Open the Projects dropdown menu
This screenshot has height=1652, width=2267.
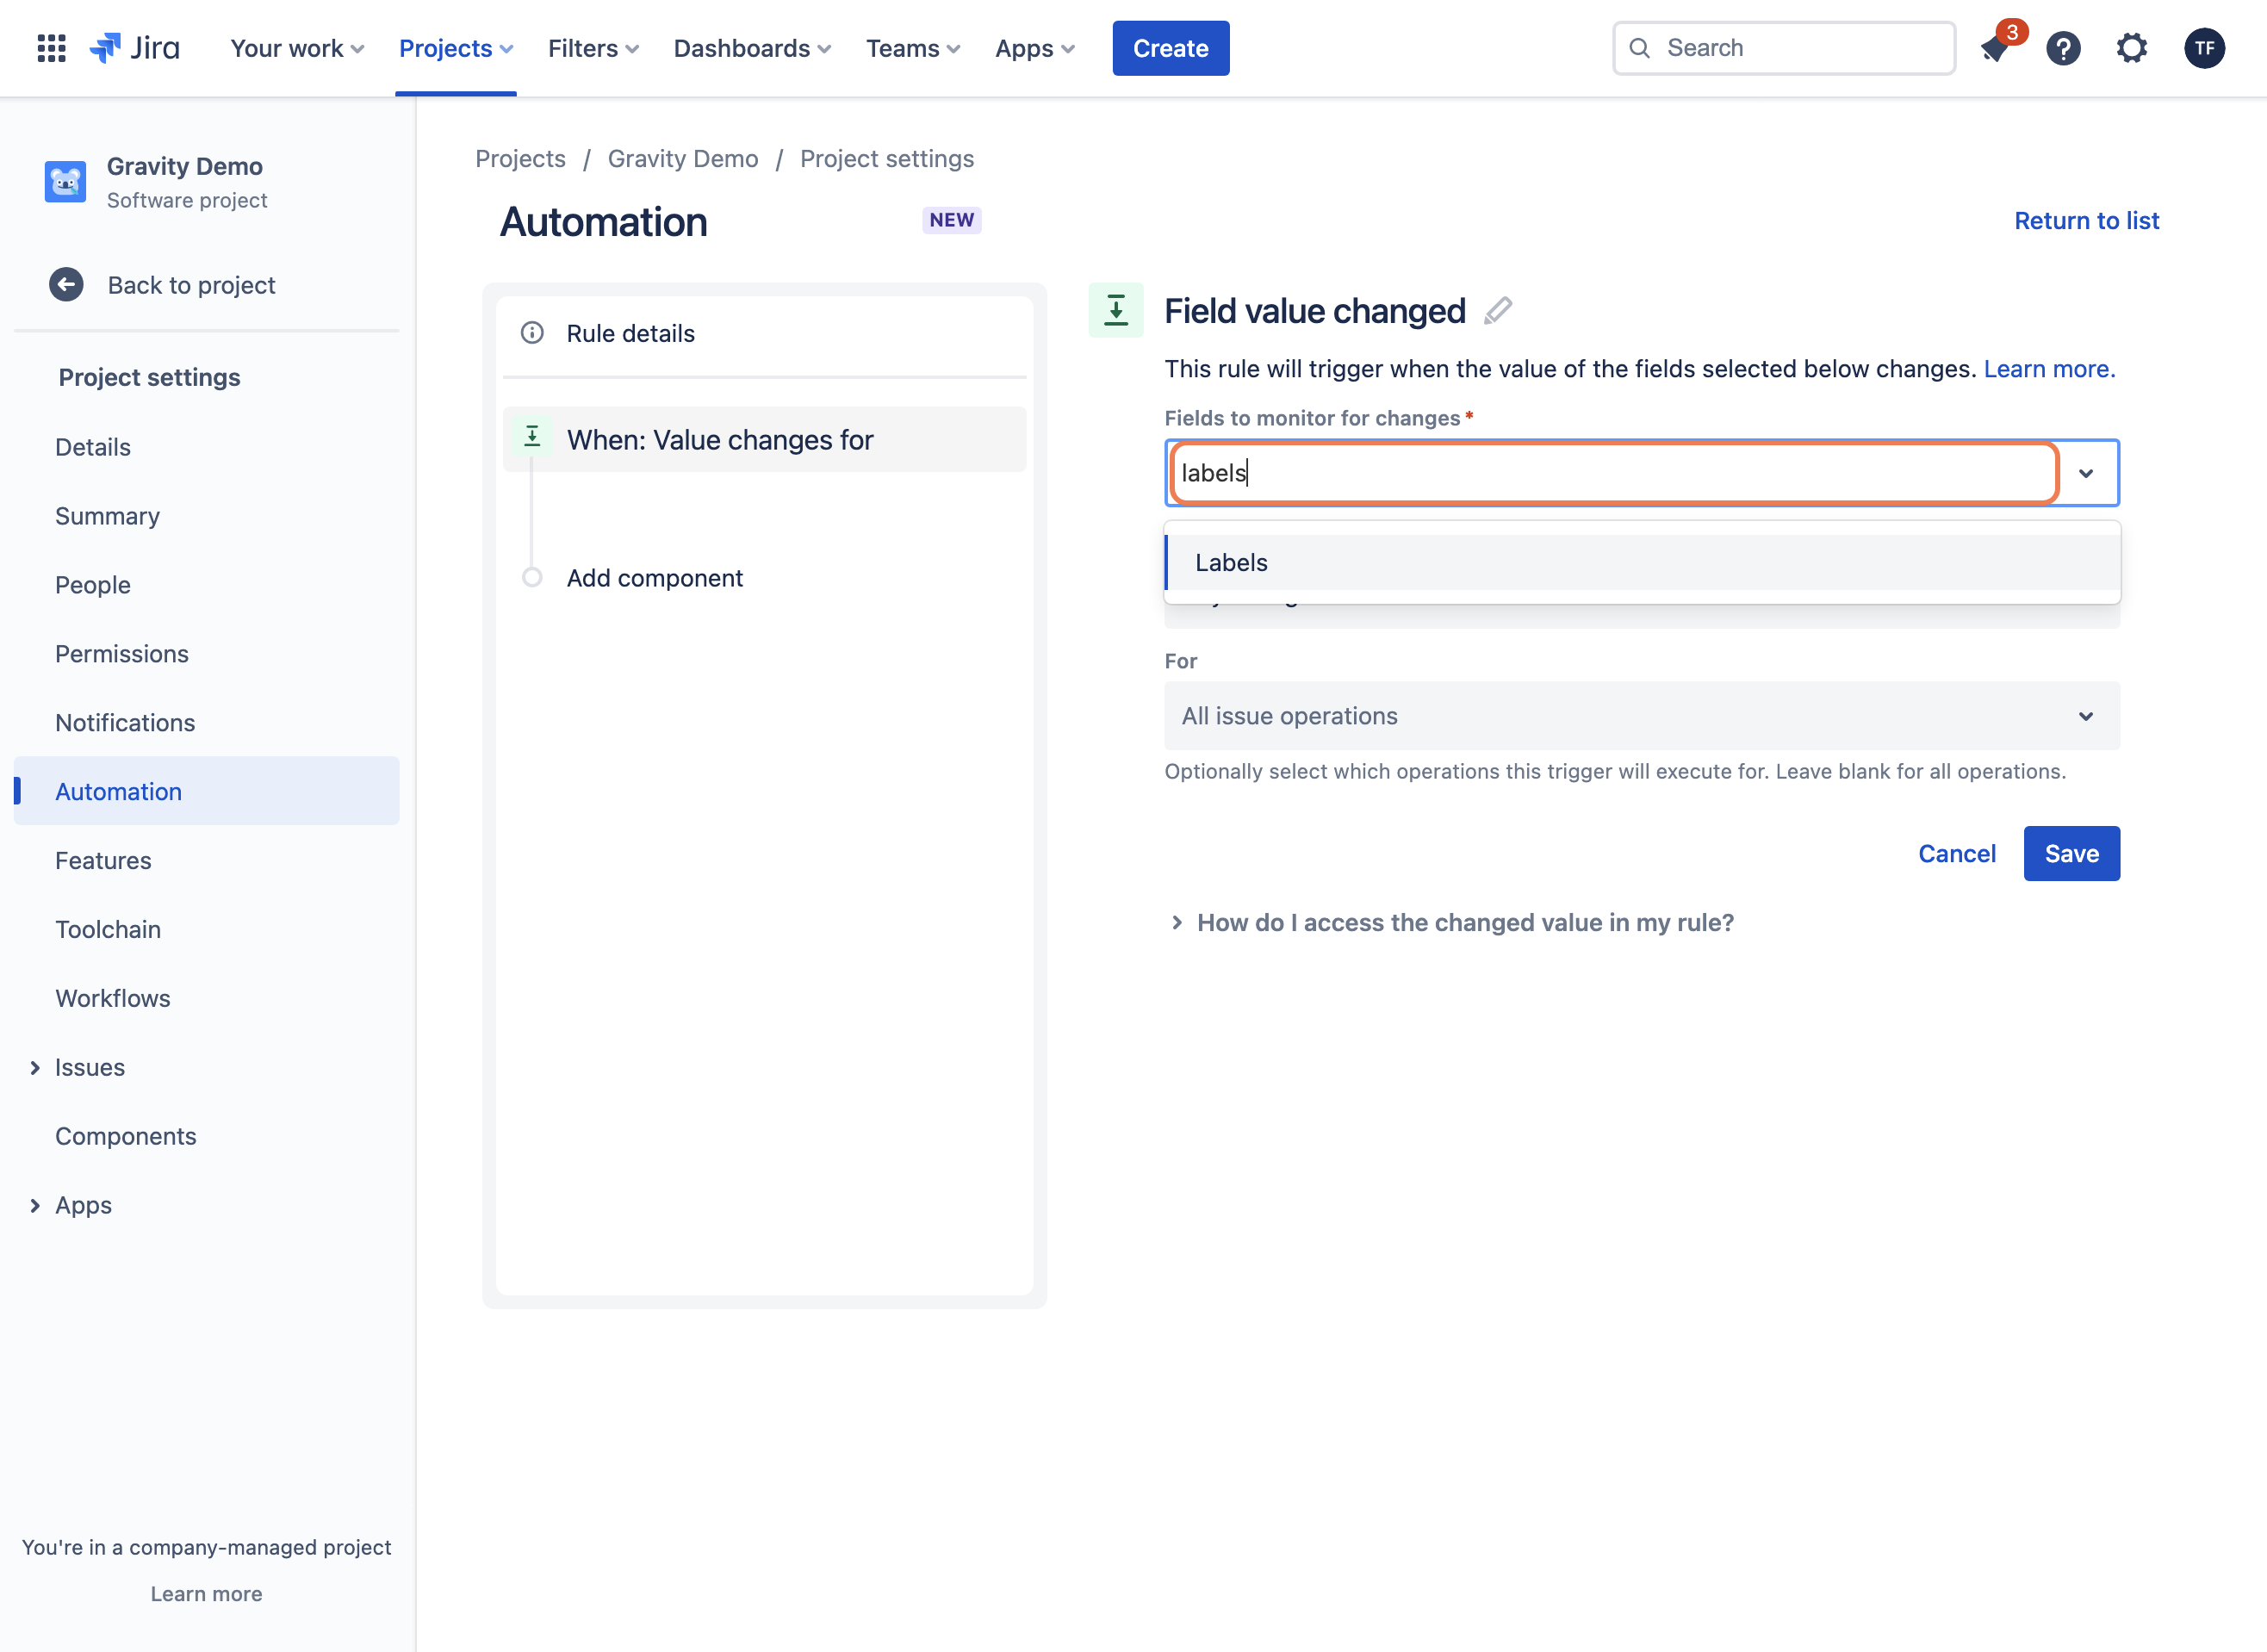[456, 48]
